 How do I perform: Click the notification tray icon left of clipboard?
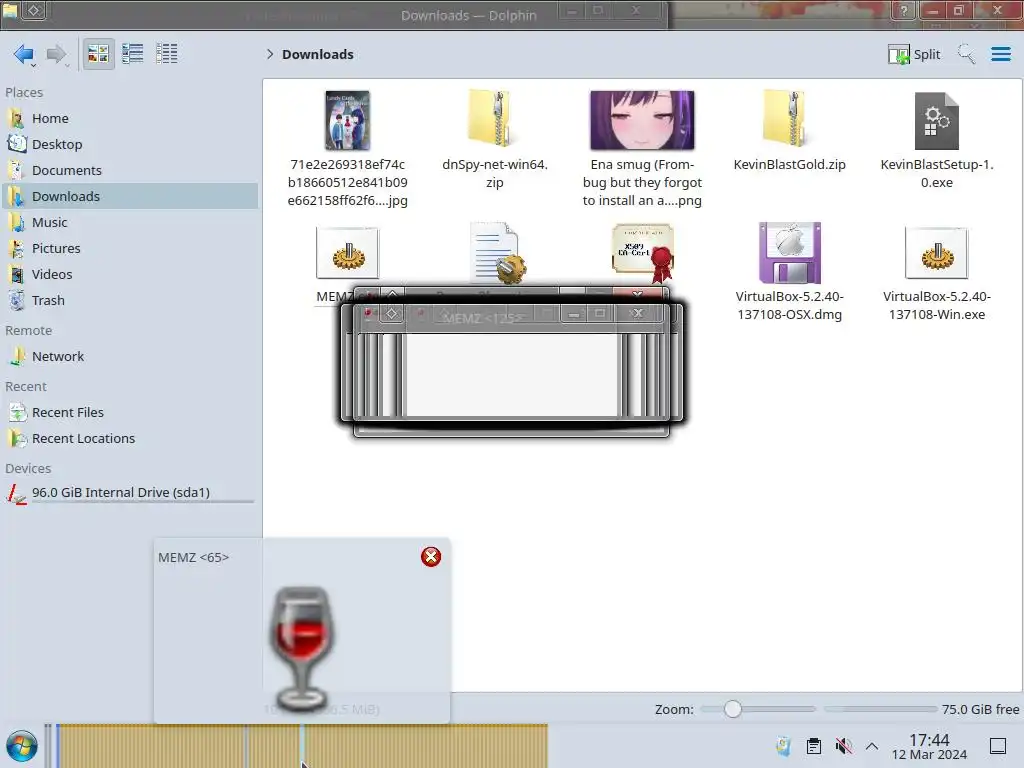783,746
